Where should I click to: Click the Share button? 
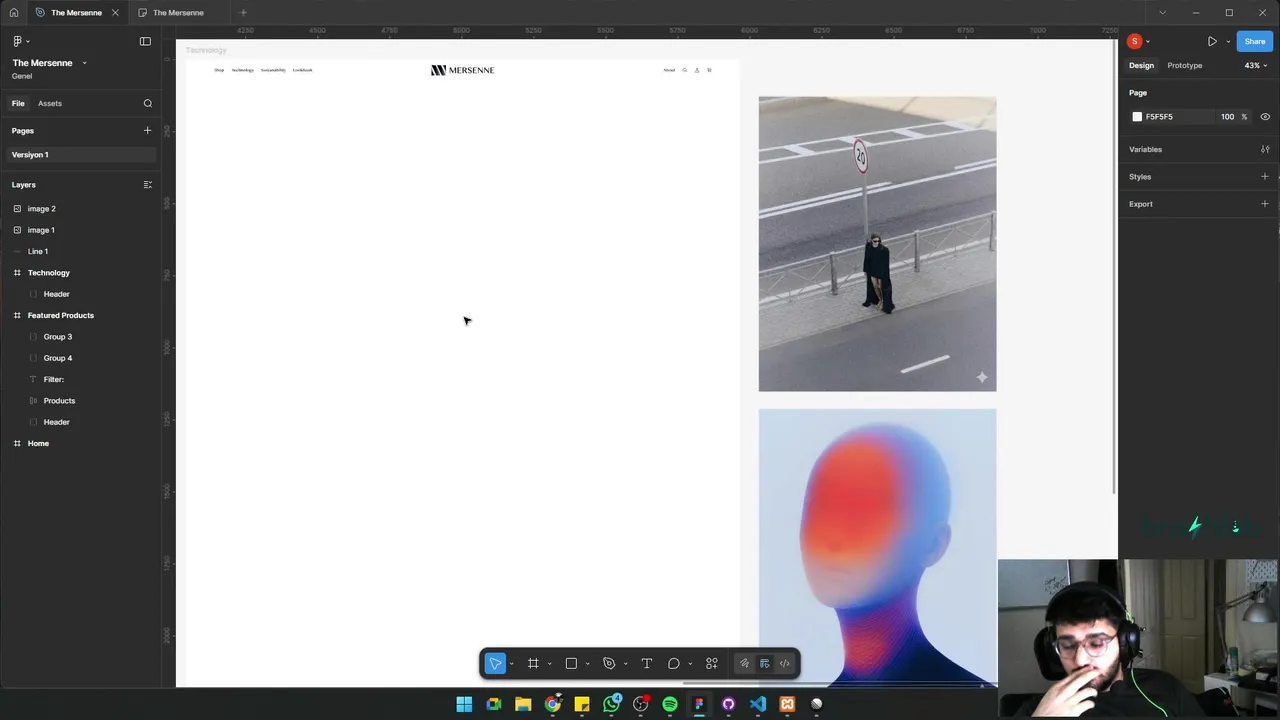tap(1255, 41)
